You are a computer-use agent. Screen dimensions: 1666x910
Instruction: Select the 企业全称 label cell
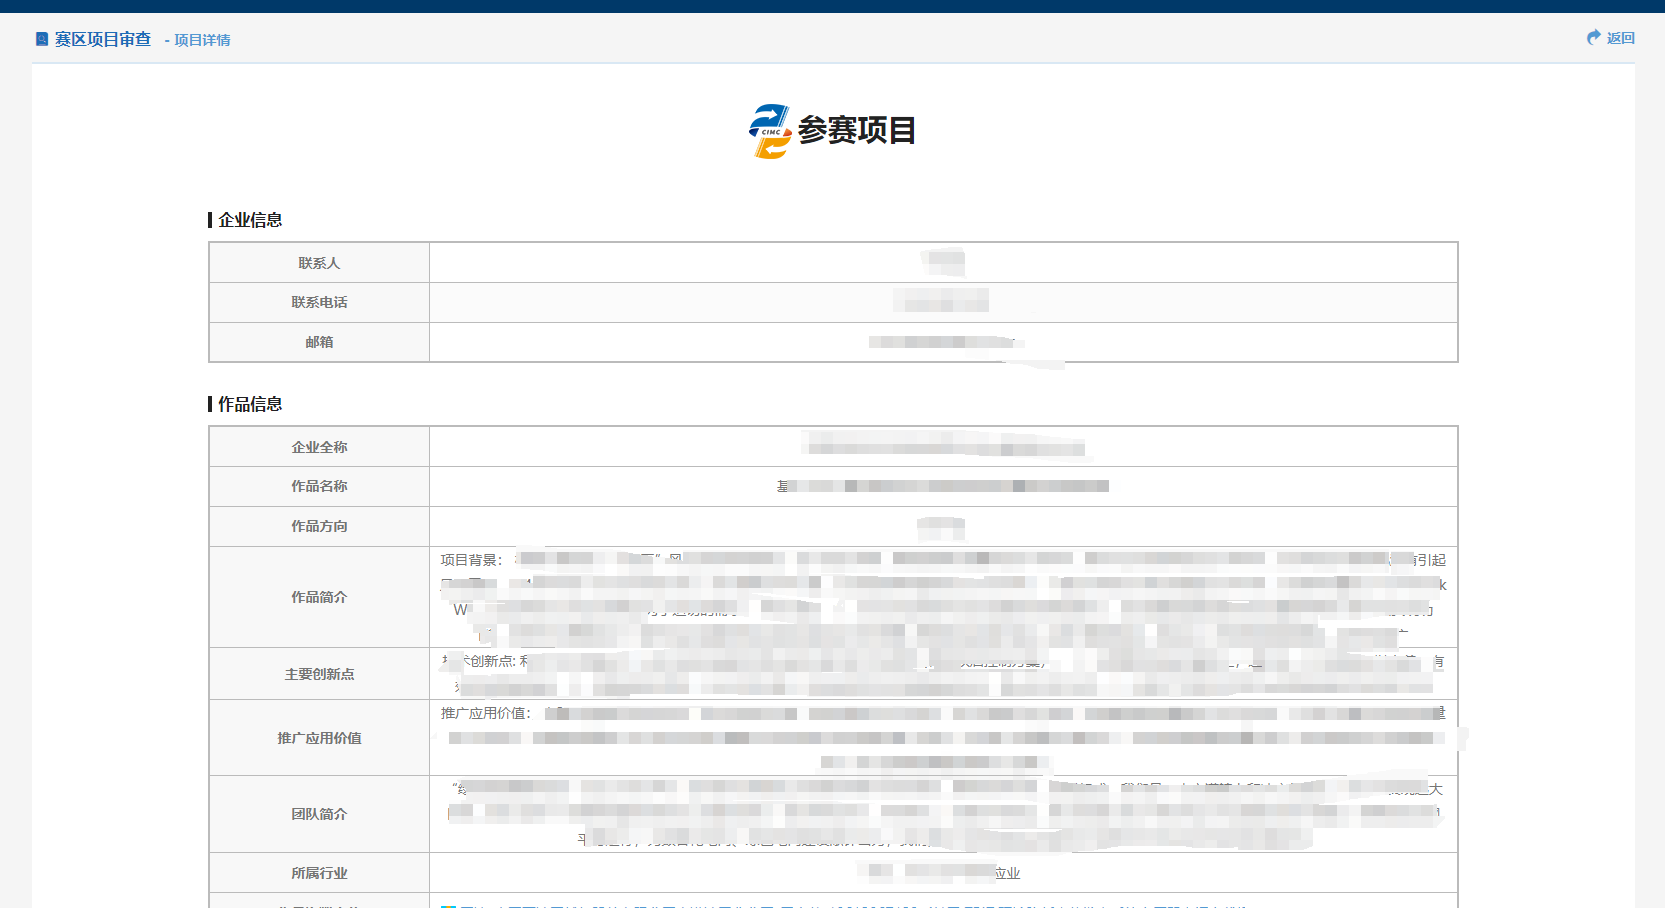coord(319,447)
